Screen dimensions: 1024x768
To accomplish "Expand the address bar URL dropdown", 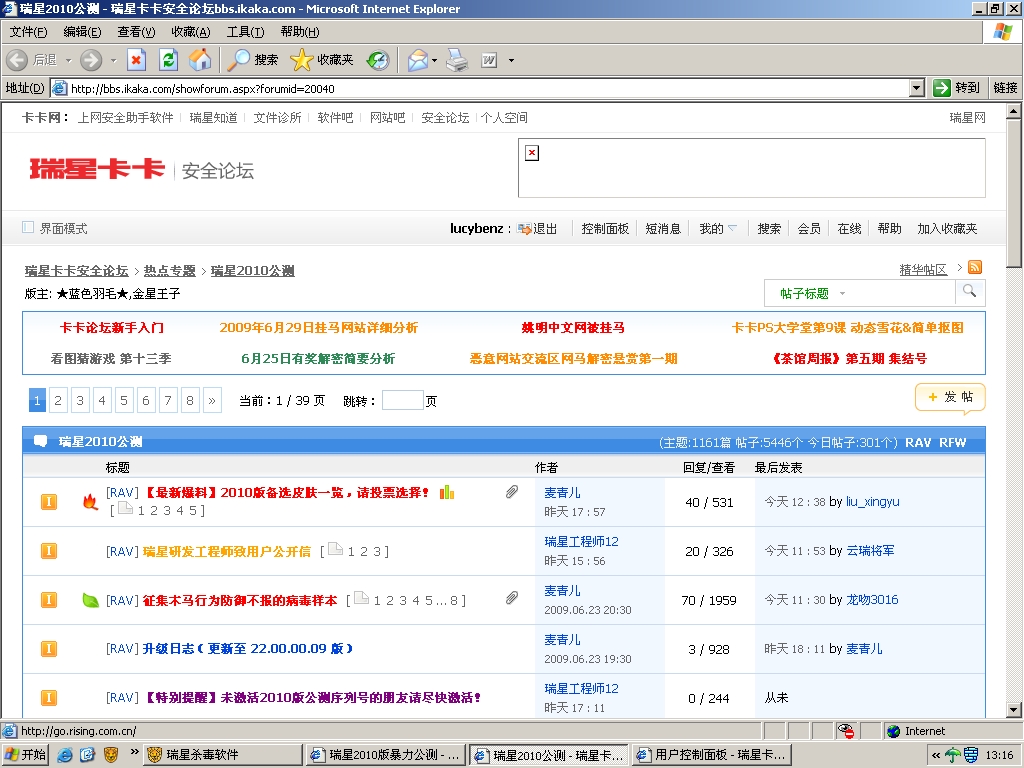I will (x=916, y=88).
